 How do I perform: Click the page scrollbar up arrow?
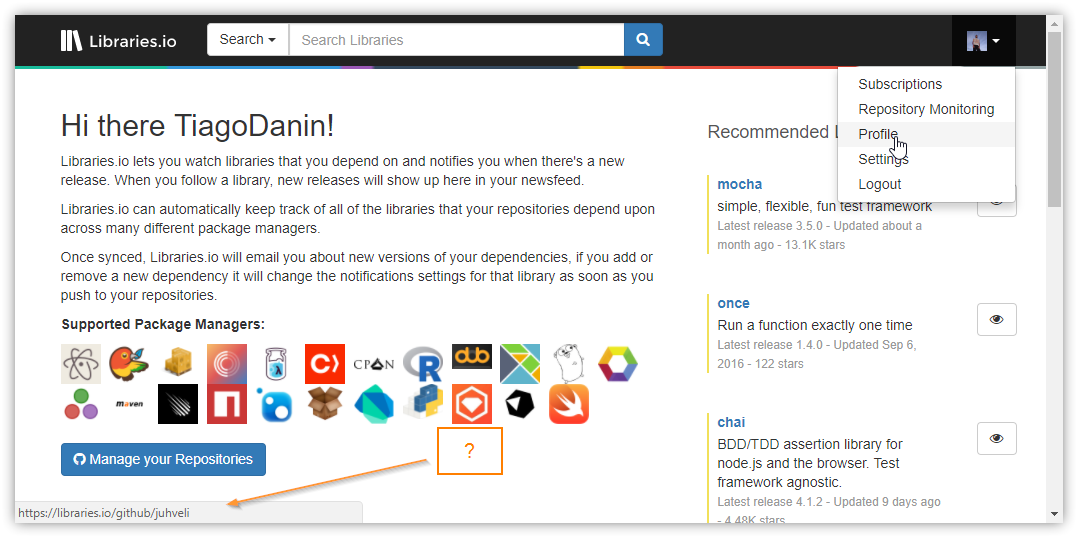tap(1054, 23)
